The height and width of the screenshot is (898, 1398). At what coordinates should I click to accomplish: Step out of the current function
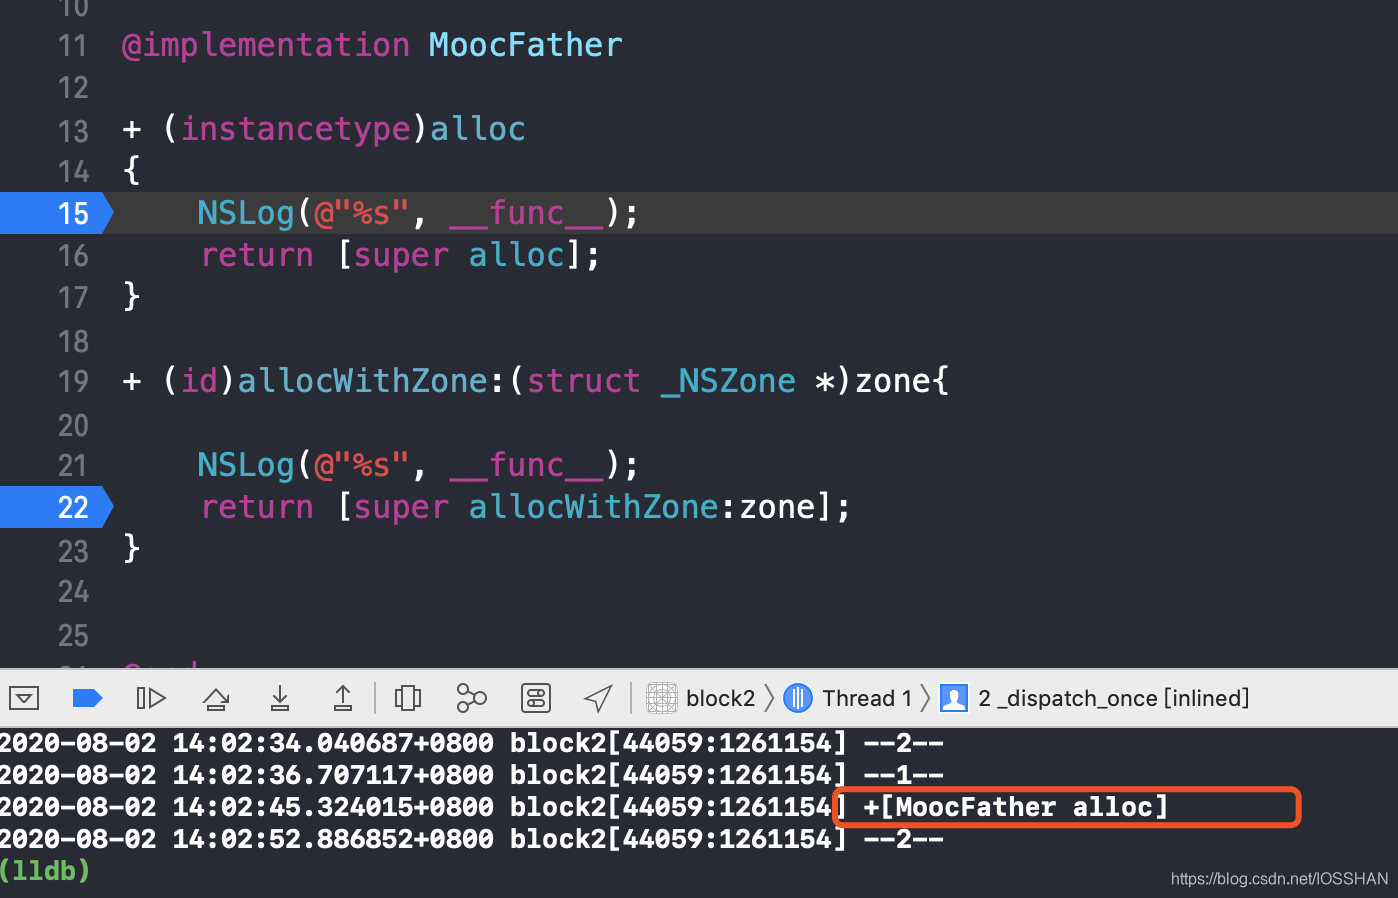(343, 698)
